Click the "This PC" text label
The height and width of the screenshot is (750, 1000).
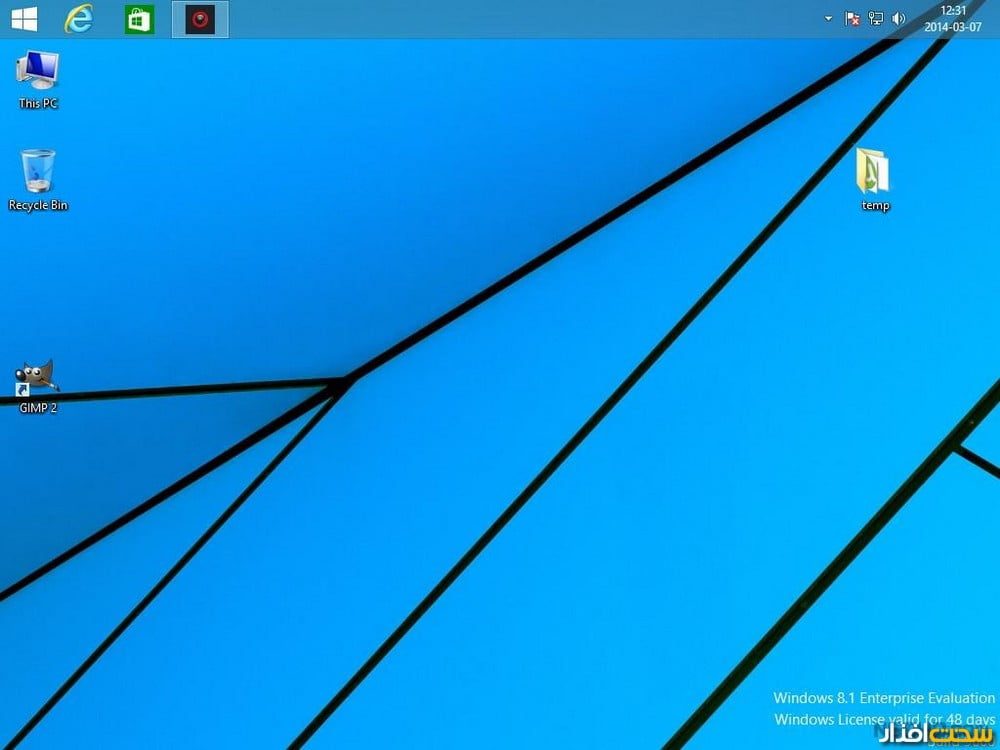pyautogui.click(x=38, y=104)
